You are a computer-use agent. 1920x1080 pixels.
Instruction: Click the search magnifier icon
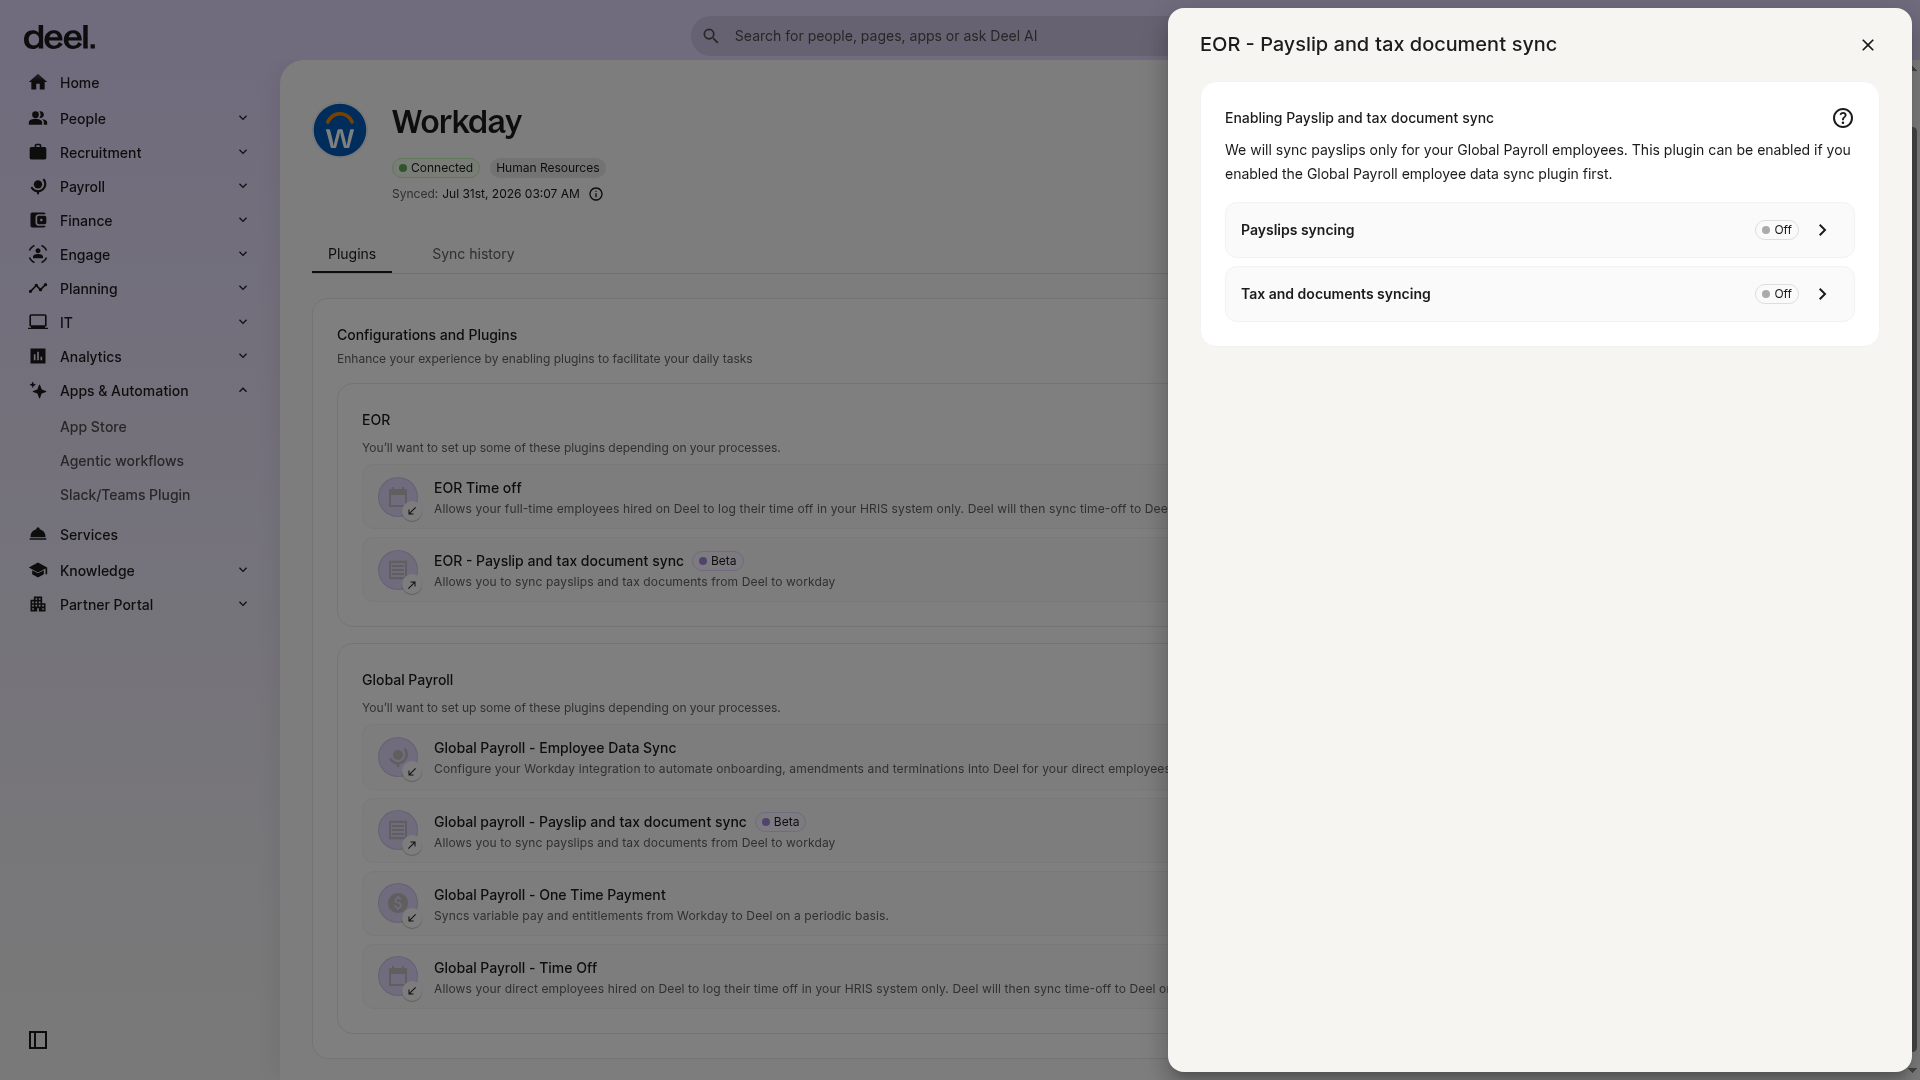[x=711, y=36]
